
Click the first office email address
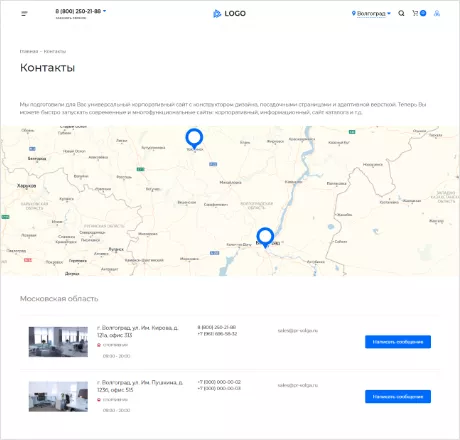298,331
